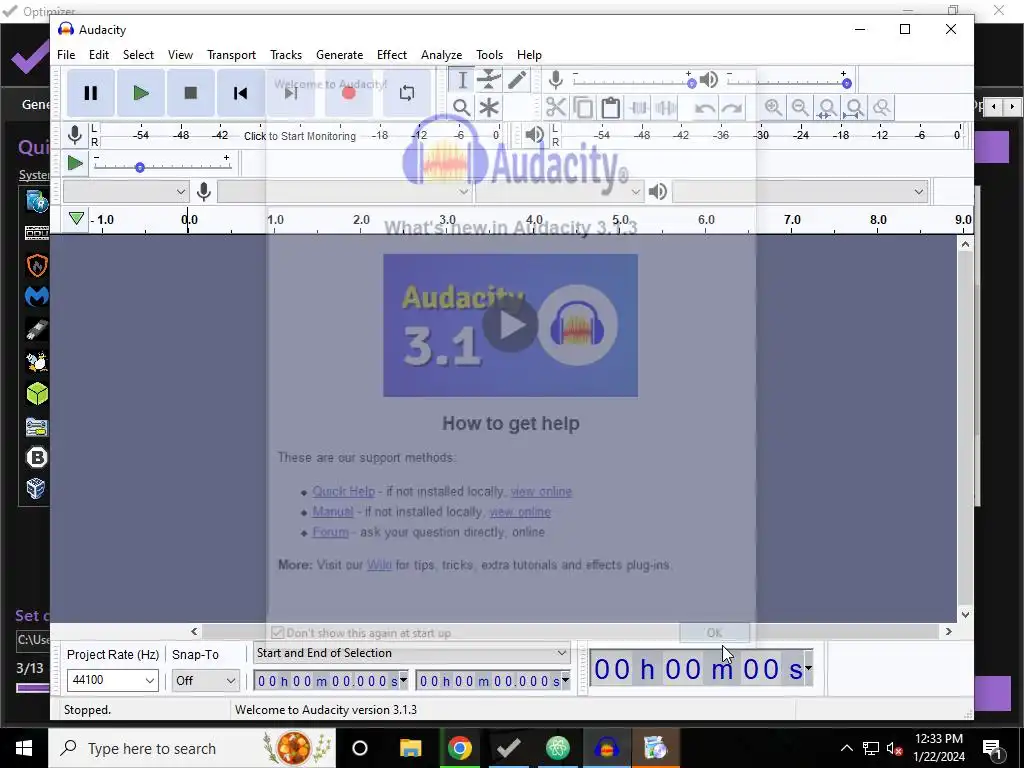Select the Zoom (magnifier) tool
The height and width of the screenshot is (768, 1024).
point(462,107)
